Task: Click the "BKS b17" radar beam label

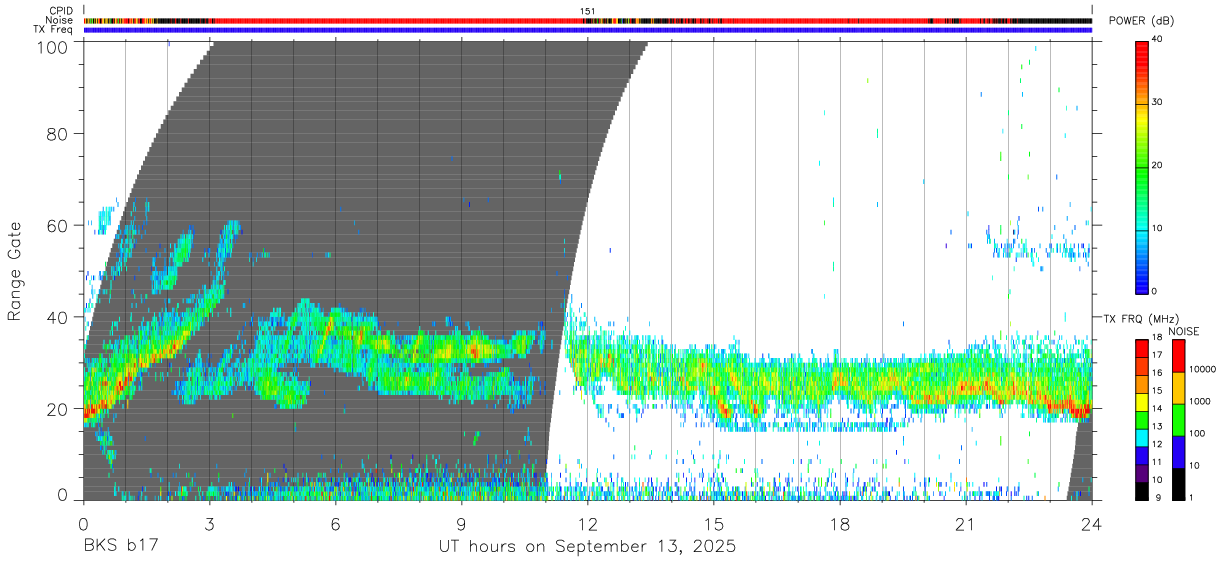Action: [122, 547]
